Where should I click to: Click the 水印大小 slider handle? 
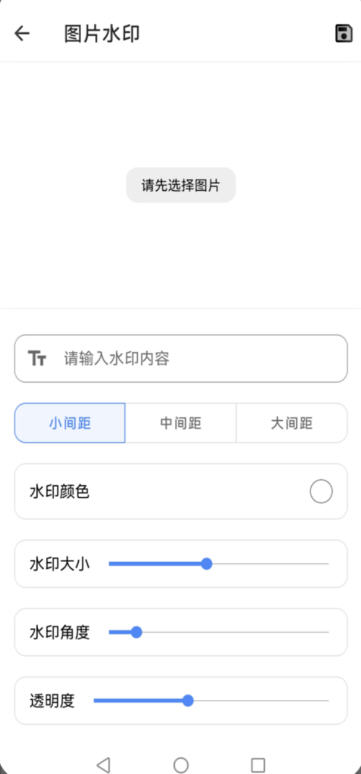tap(207, 564)
